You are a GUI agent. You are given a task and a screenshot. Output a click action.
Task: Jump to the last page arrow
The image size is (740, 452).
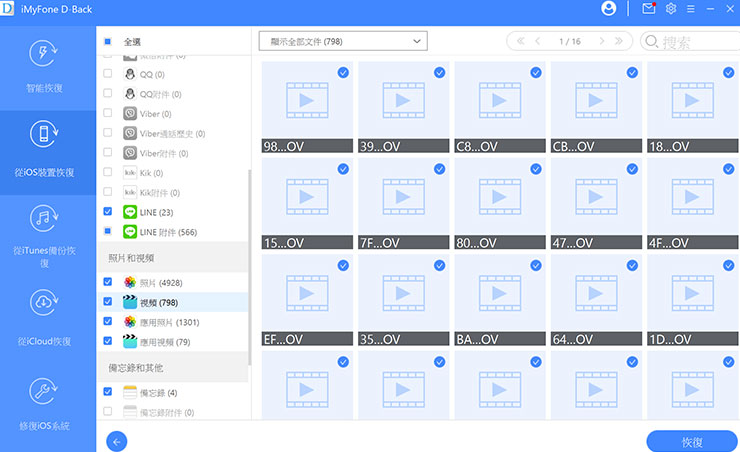coord(619,41)
